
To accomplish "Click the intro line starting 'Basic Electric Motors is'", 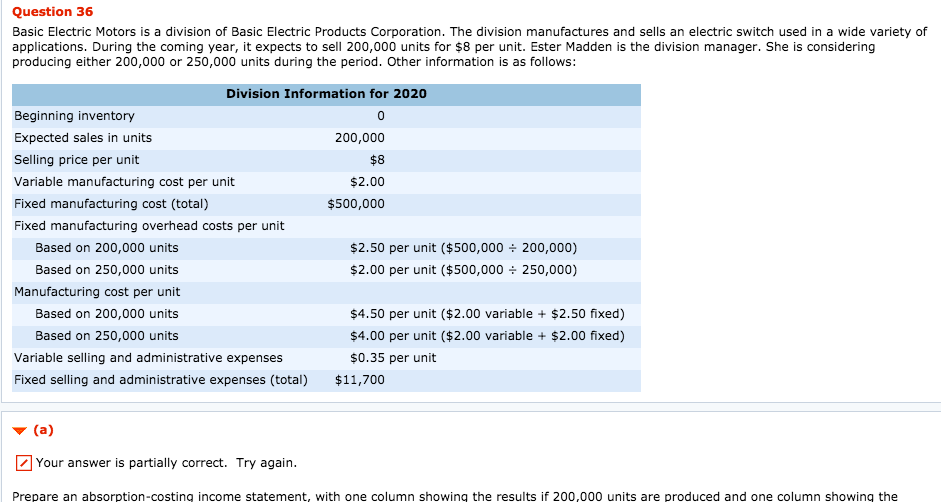I will tap(470, 32).
